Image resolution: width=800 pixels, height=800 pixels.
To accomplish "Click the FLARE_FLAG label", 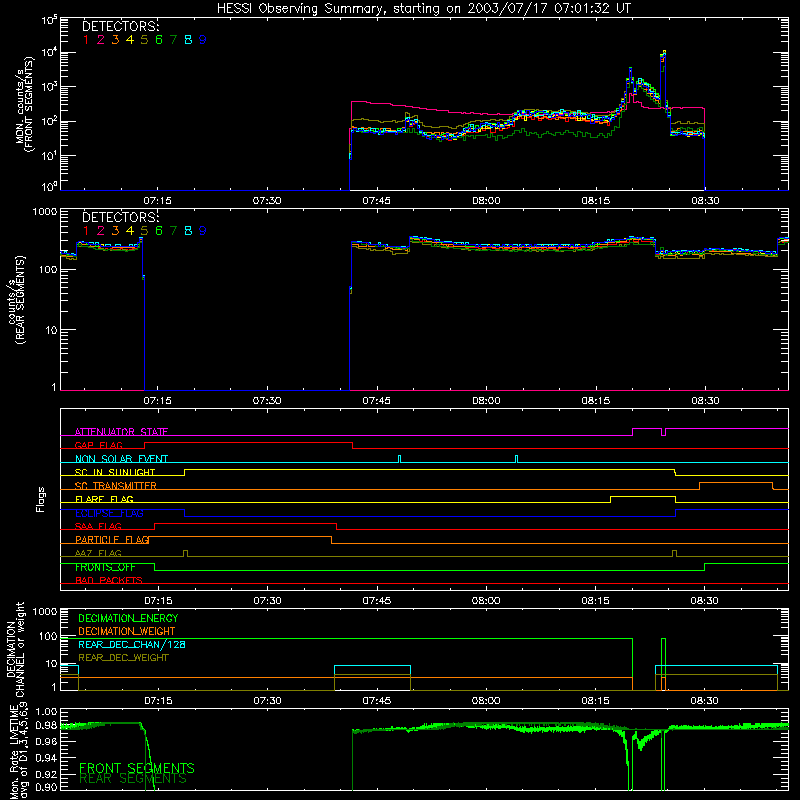I will tap(104, 499).
